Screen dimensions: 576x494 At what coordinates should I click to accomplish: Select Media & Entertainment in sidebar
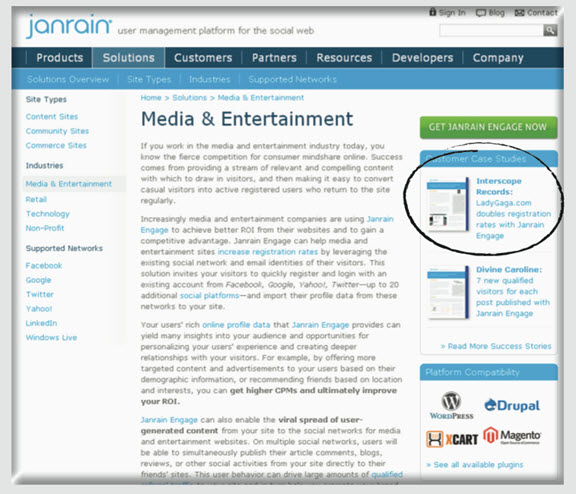pos(69,184)
